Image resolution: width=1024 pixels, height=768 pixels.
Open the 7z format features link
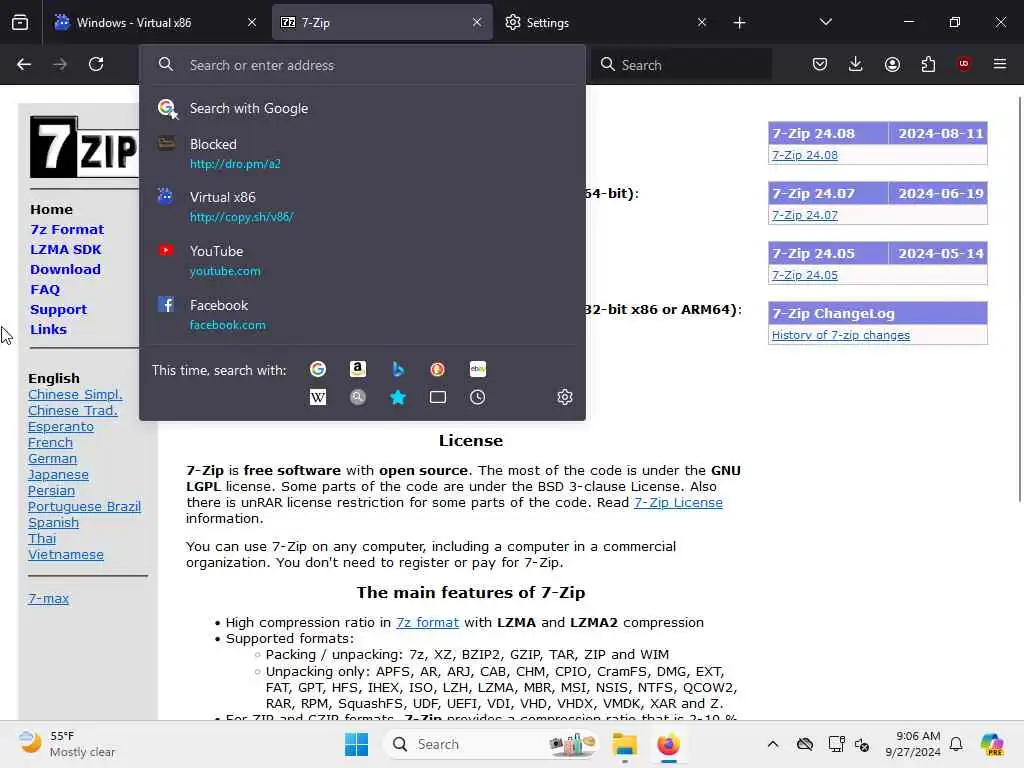427,623
